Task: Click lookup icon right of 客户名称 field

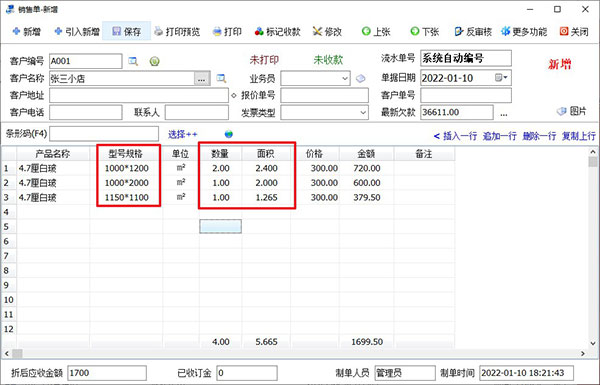Action: click(221, 78)
